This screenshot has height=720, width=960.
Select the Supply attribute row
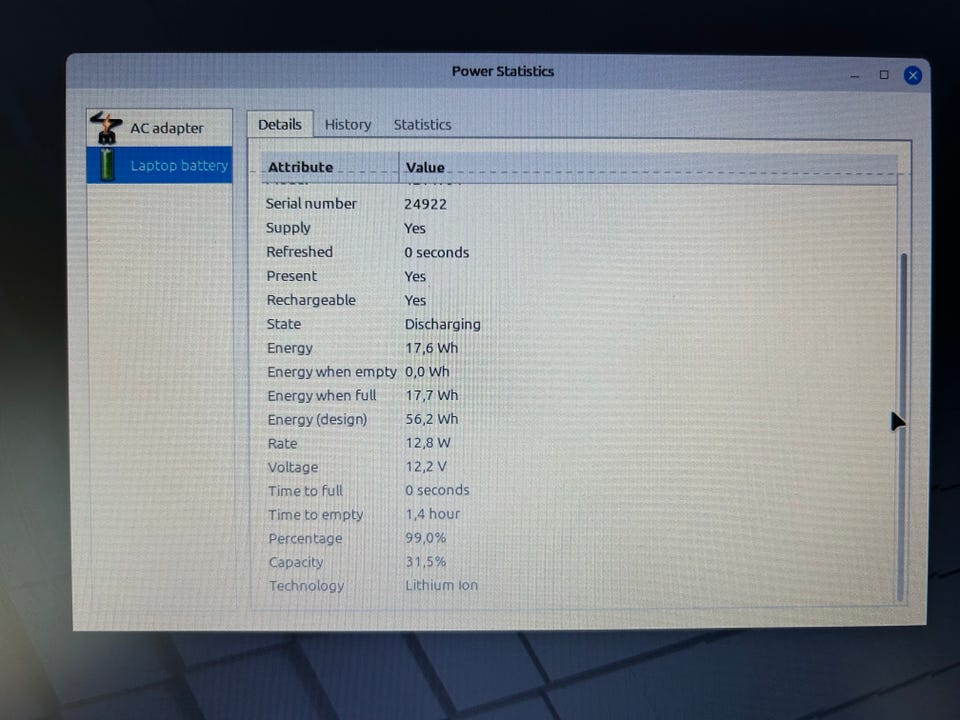[x=579, y=228]
